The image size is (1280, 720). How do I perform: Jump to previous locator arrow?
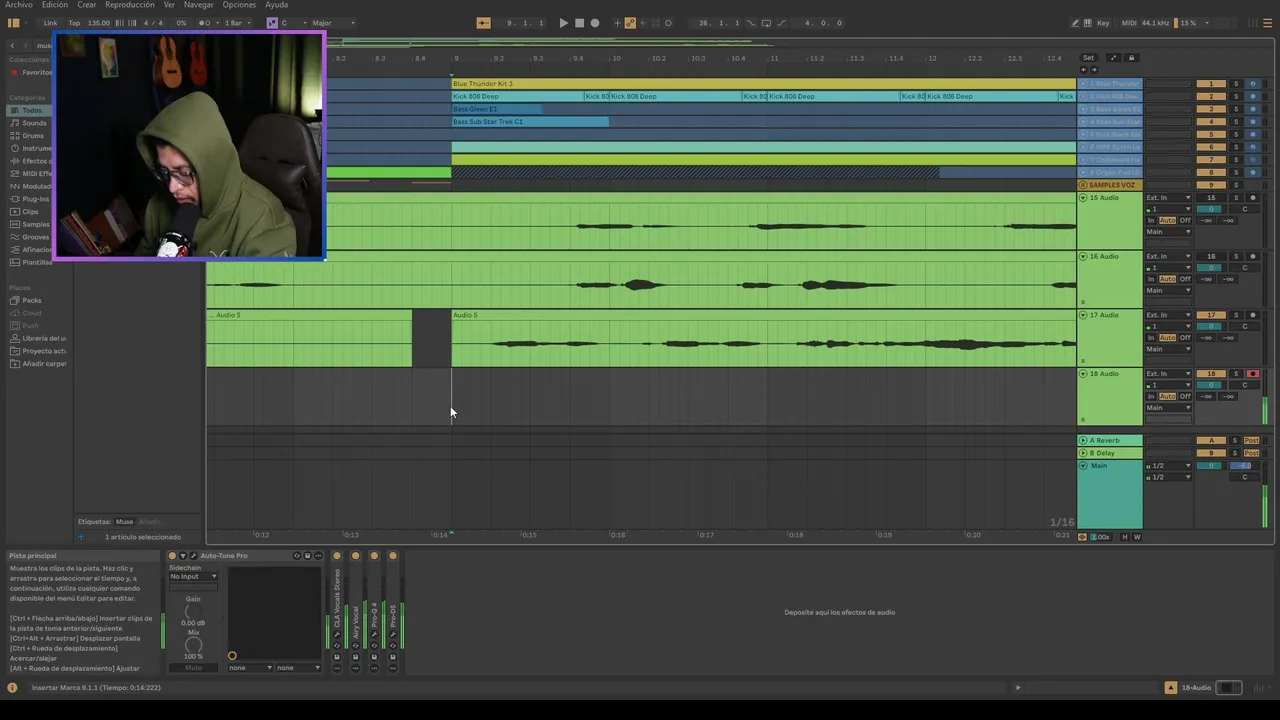pos(1085,70)
